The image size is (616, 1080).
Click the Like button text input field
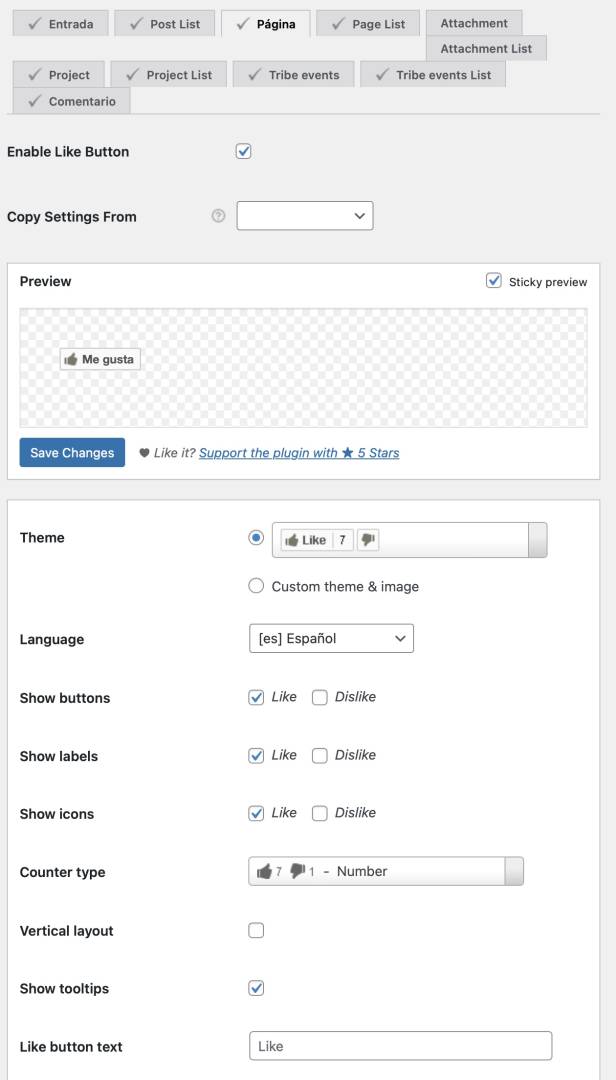tap(400, 1046)
